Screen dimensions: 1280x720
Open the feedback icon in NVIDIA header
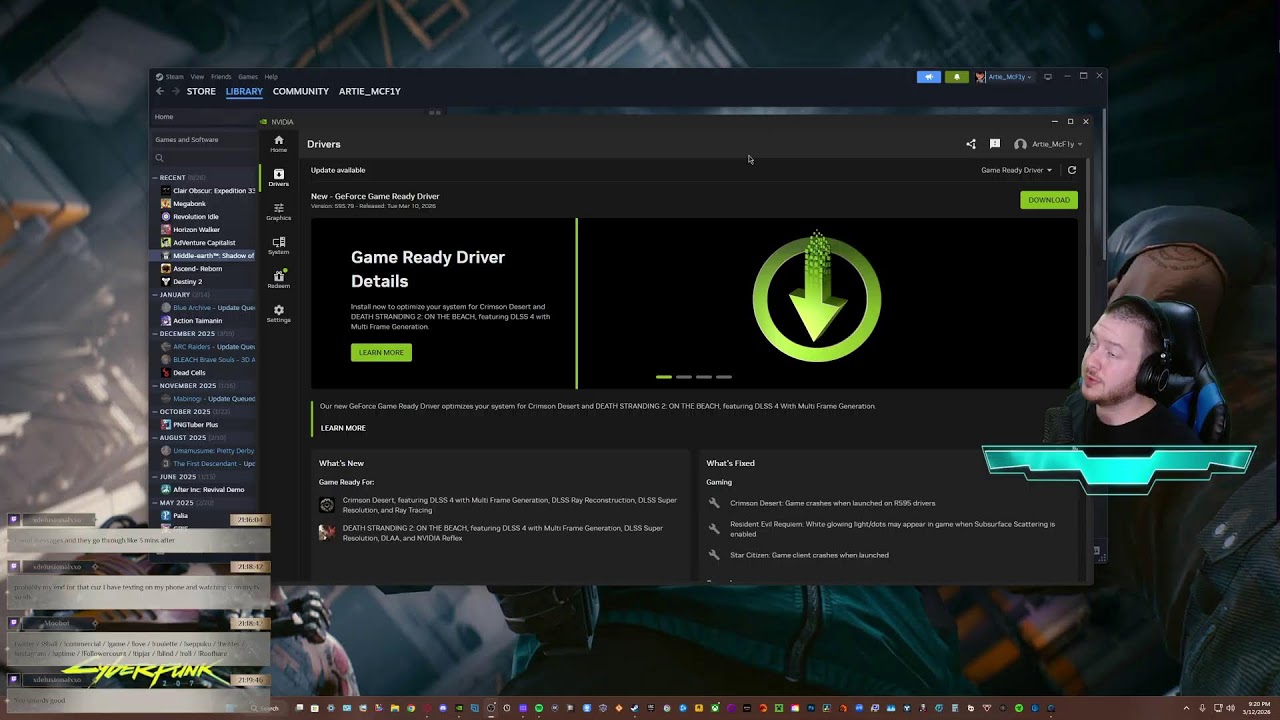[994, 144]
